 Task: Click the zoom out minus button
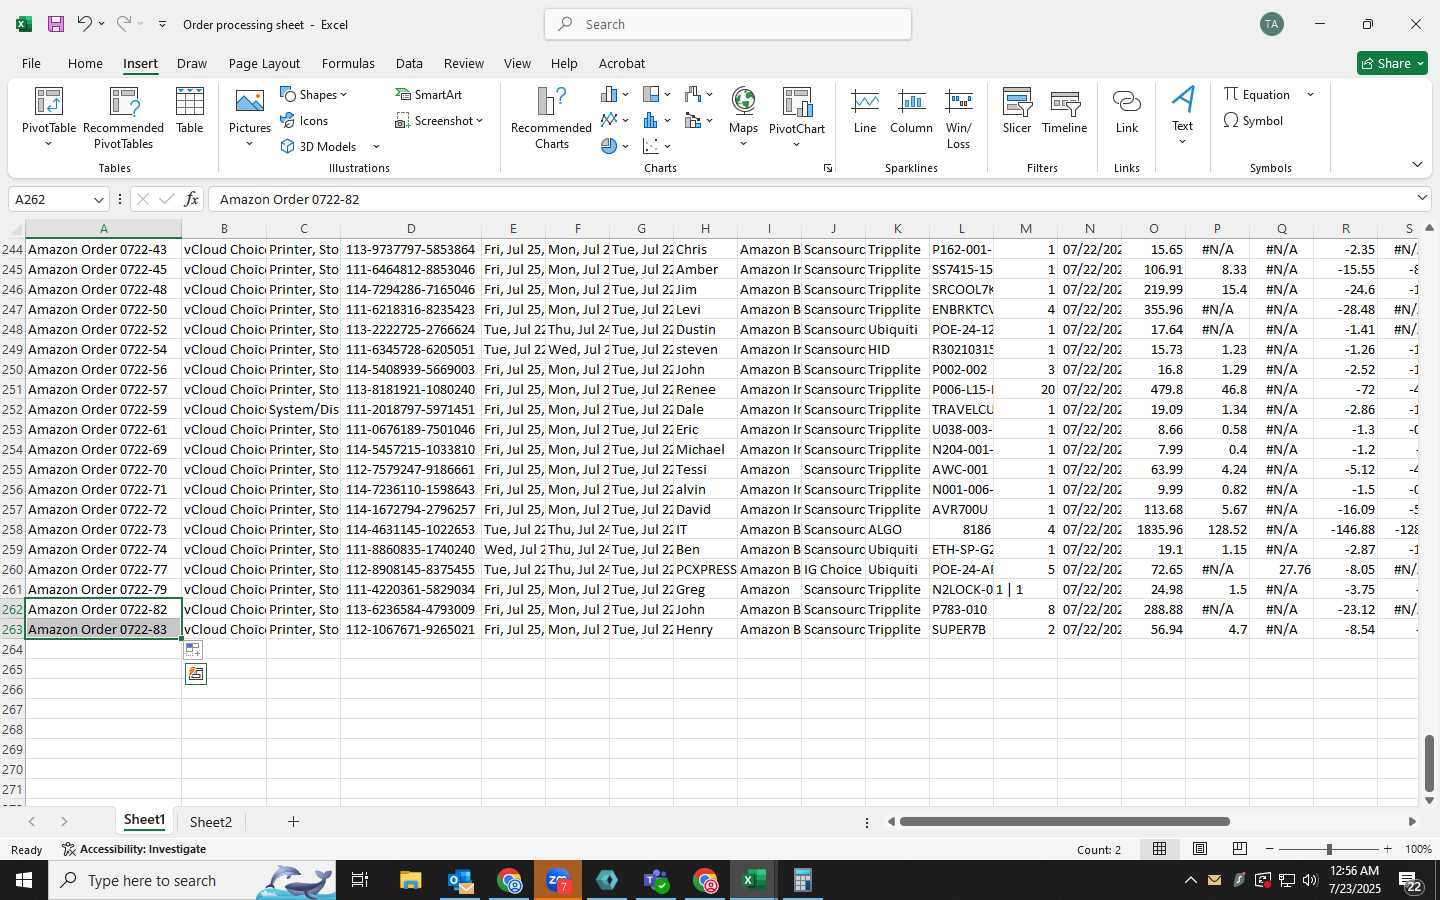coord(1270,849)
